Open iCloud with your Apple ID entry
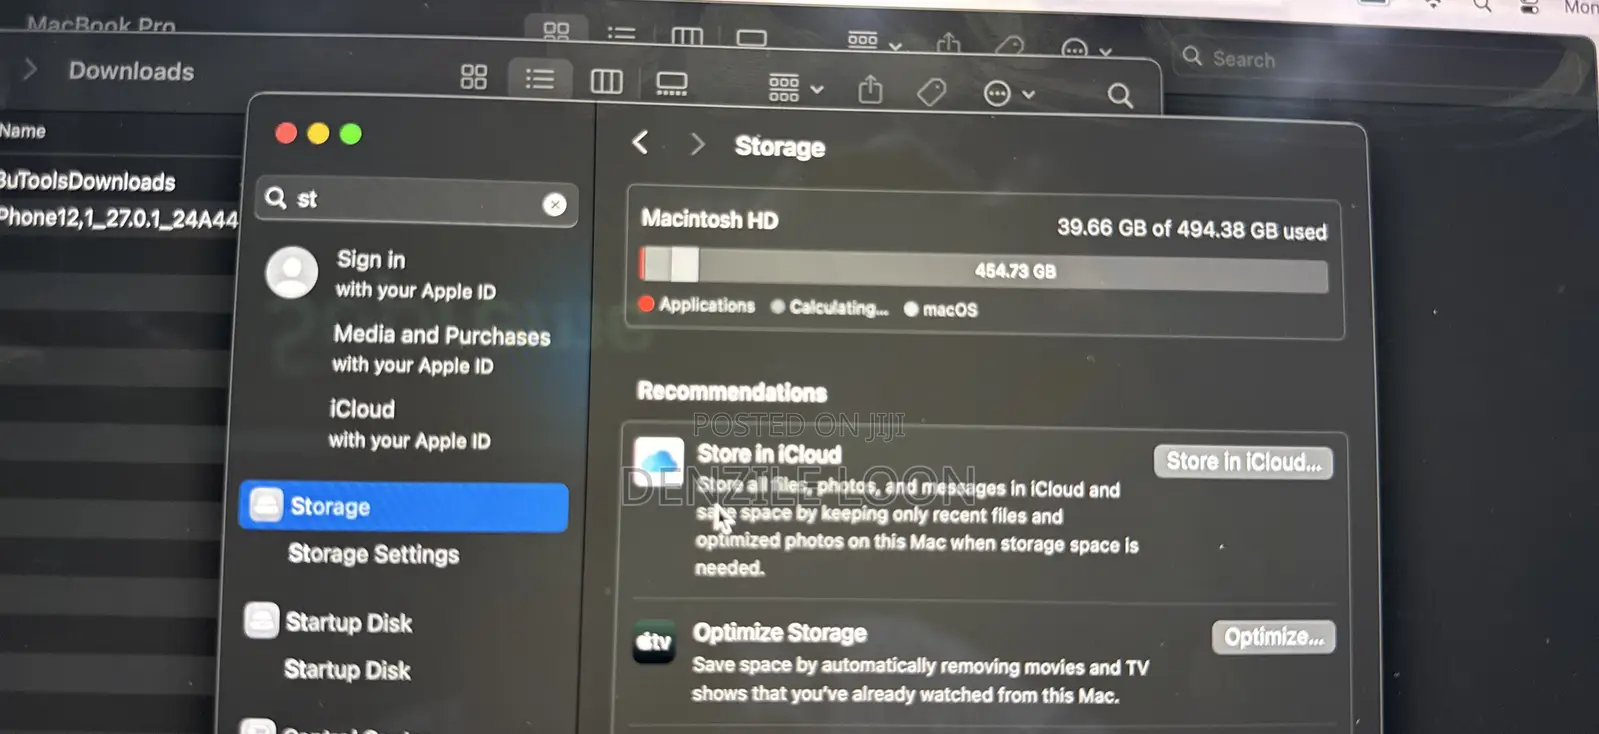This screenshot has width=1599, height=734. (x=409, y=424)
